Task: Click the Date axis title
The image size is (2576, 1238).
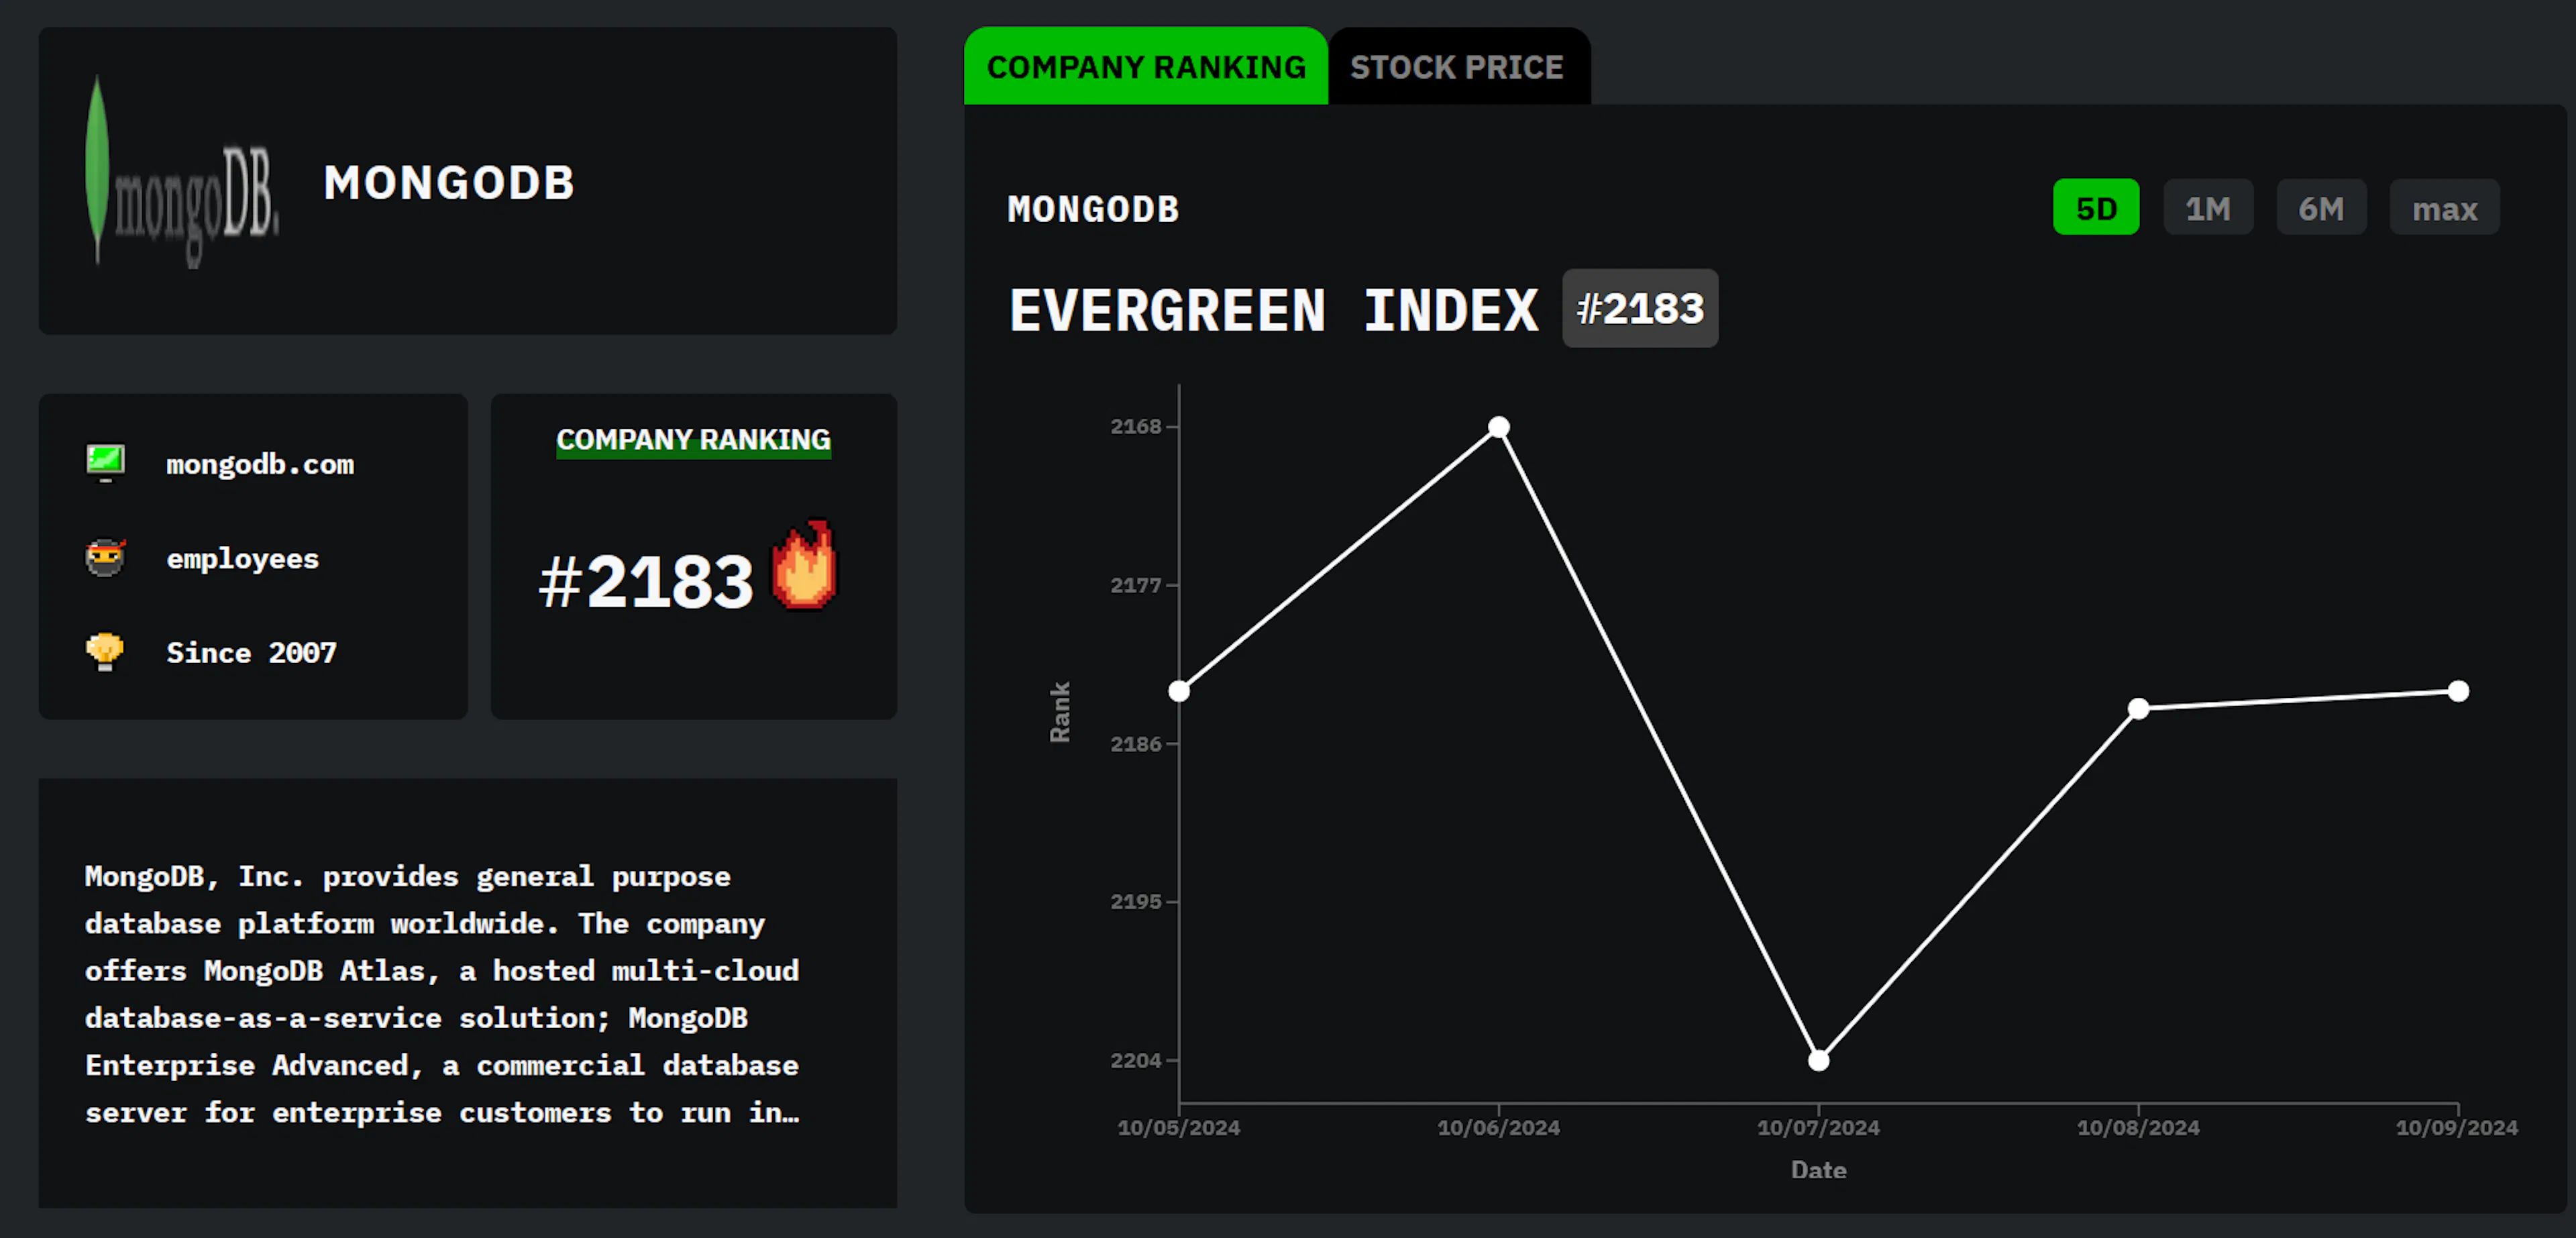Action: (1819, 1170)
